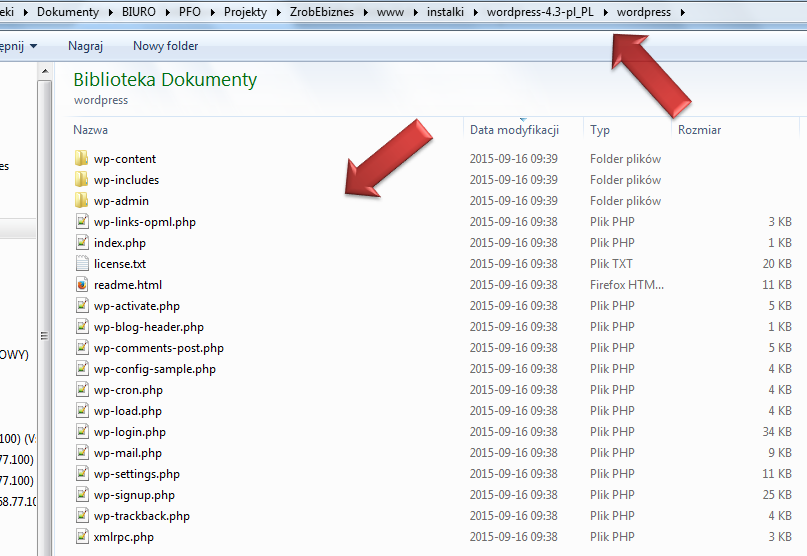Click the xmlrpc.php file icon
Screen dimensions: 807x556
click(82, 537)
